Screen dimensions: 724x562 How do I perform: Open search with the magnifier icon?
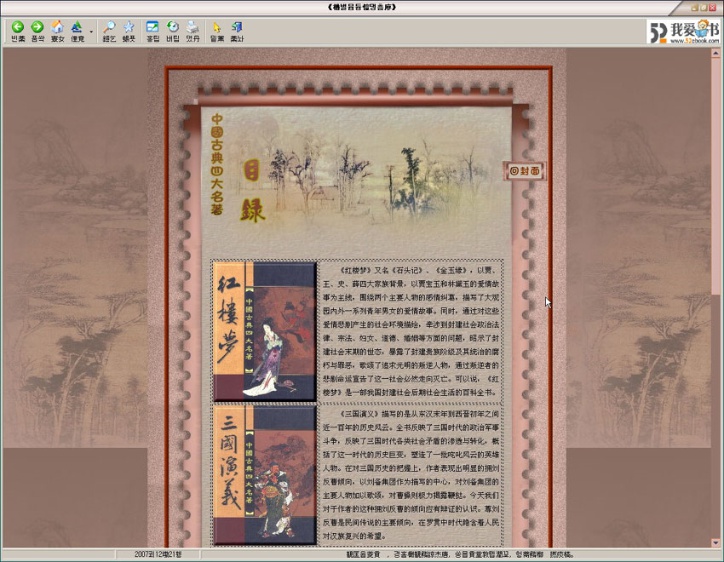[109, 31]
